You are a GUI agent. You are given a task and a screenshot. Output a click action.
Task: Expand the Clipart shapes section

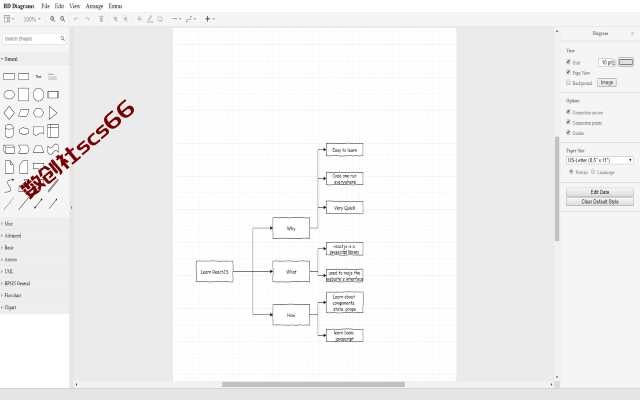click(x=34, y=307)
